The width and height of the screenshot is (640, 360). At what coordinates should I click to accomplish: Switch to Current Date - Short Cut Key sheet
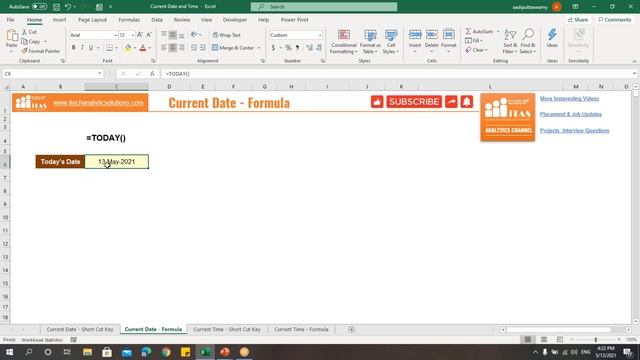click(x=80, y=329)
